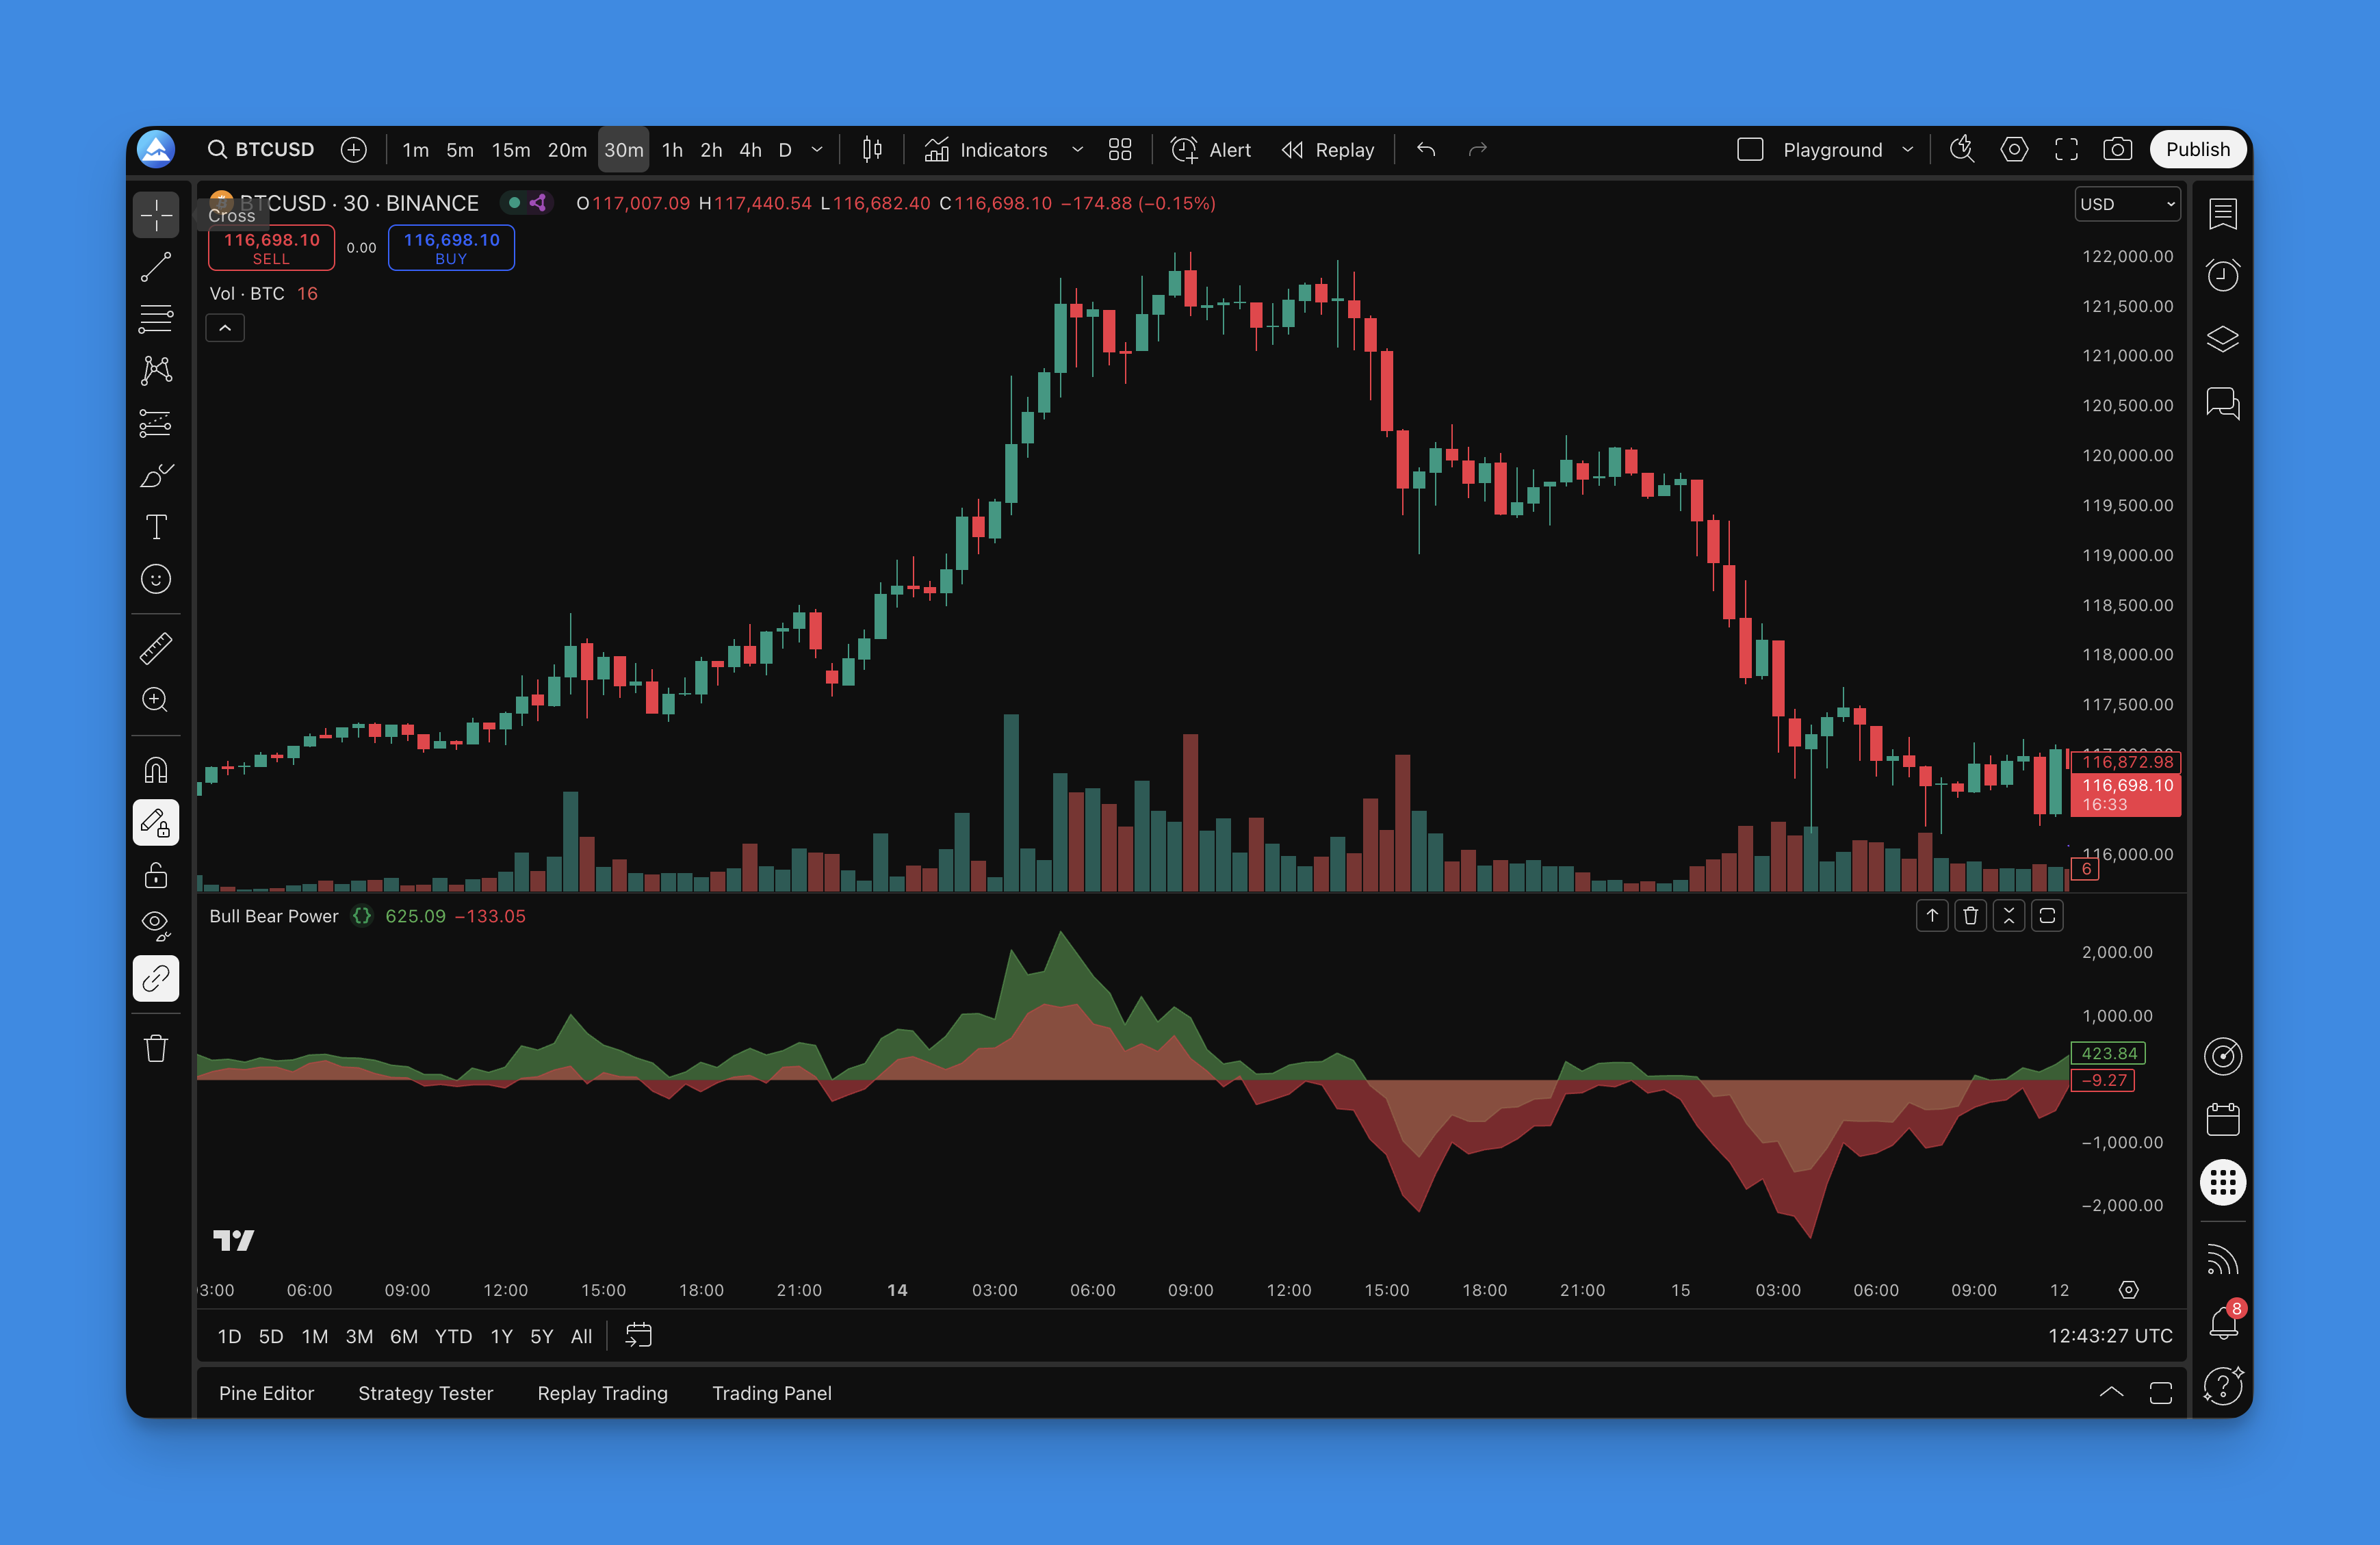Switch to the 15m timeframe
Viewport: 2380px width, 1545px height.
click(511, 150)
